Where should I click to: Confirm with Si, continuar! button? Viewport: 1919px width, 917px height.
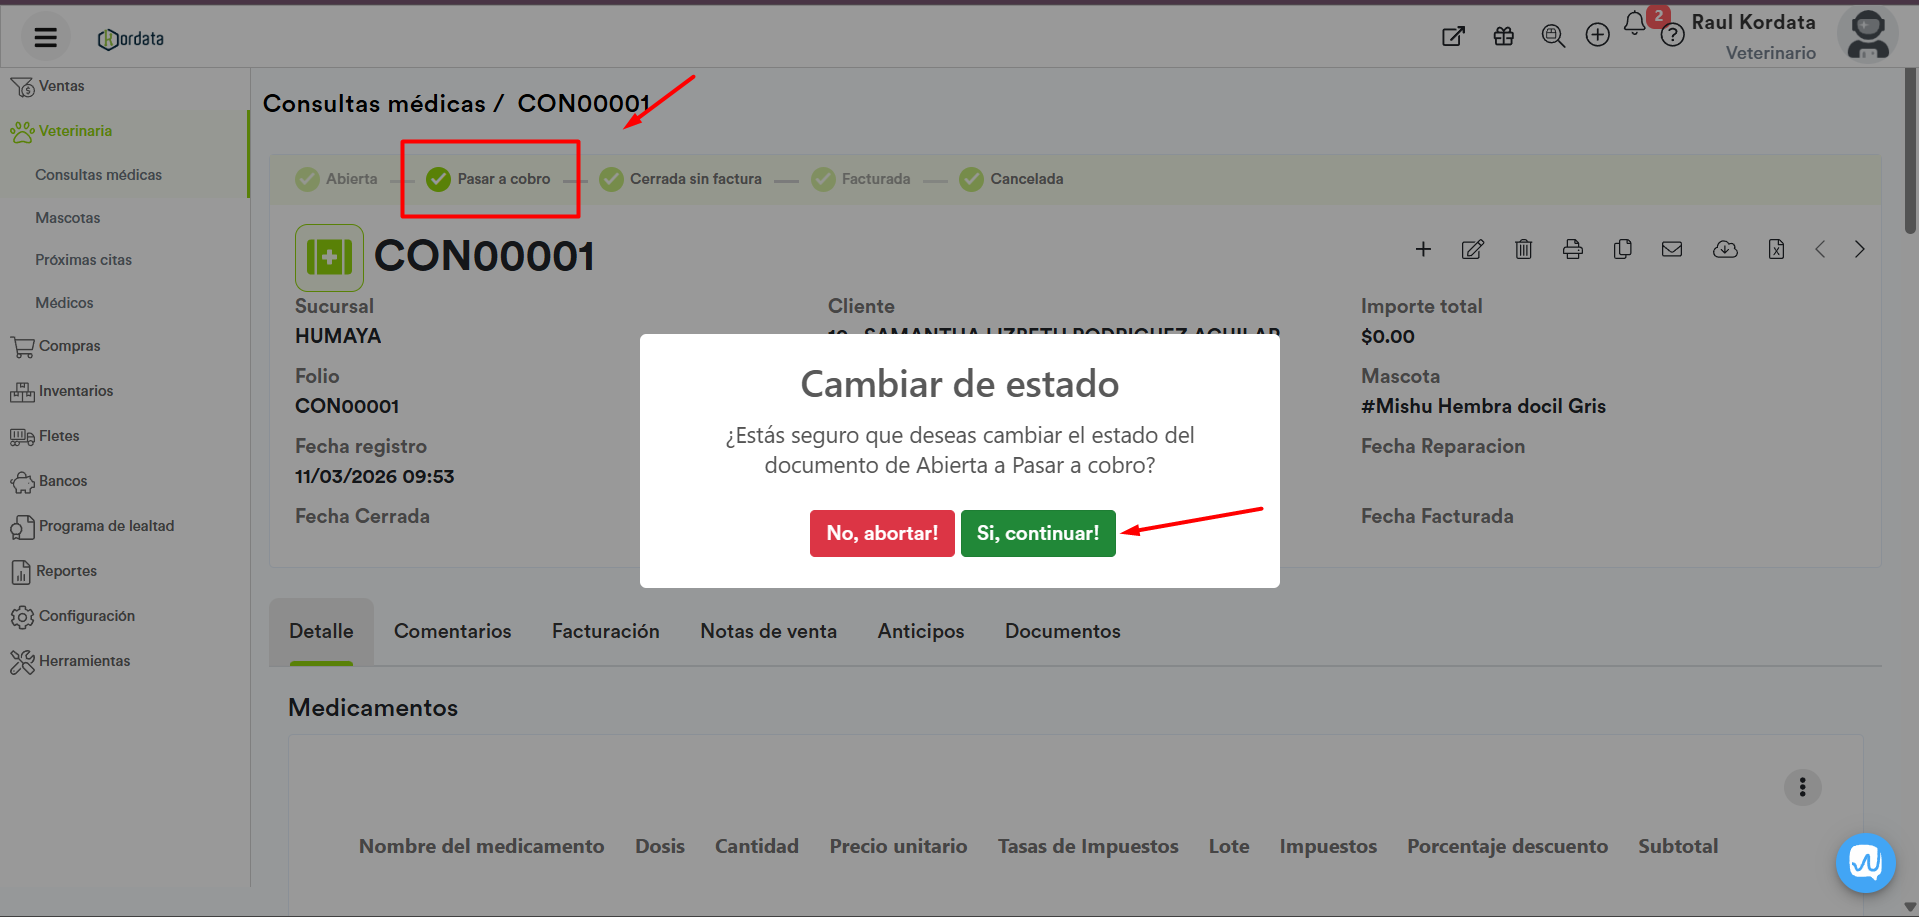pos(1037,533)
